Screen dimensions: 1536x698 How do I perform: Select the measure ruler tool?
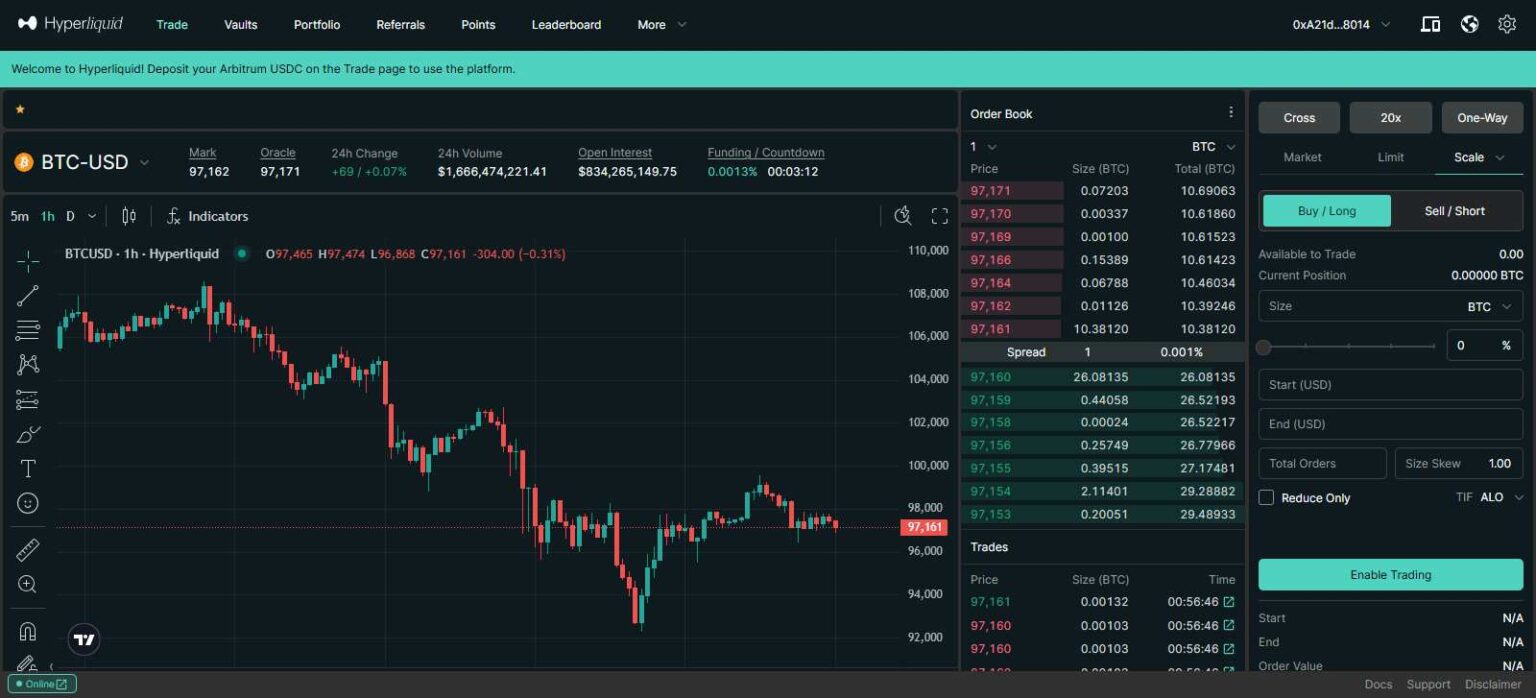(x=27, y=549)
